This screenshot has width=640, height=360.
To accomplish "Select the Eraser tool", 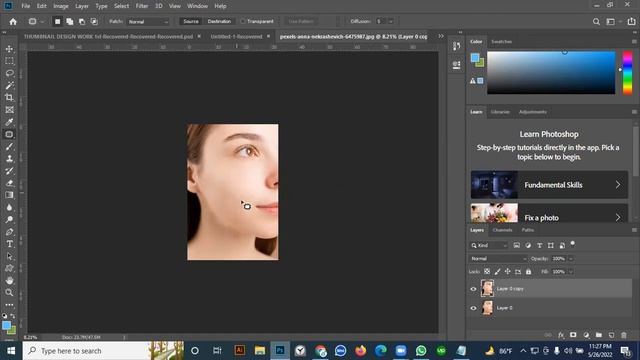I will [x=9, y=183].
